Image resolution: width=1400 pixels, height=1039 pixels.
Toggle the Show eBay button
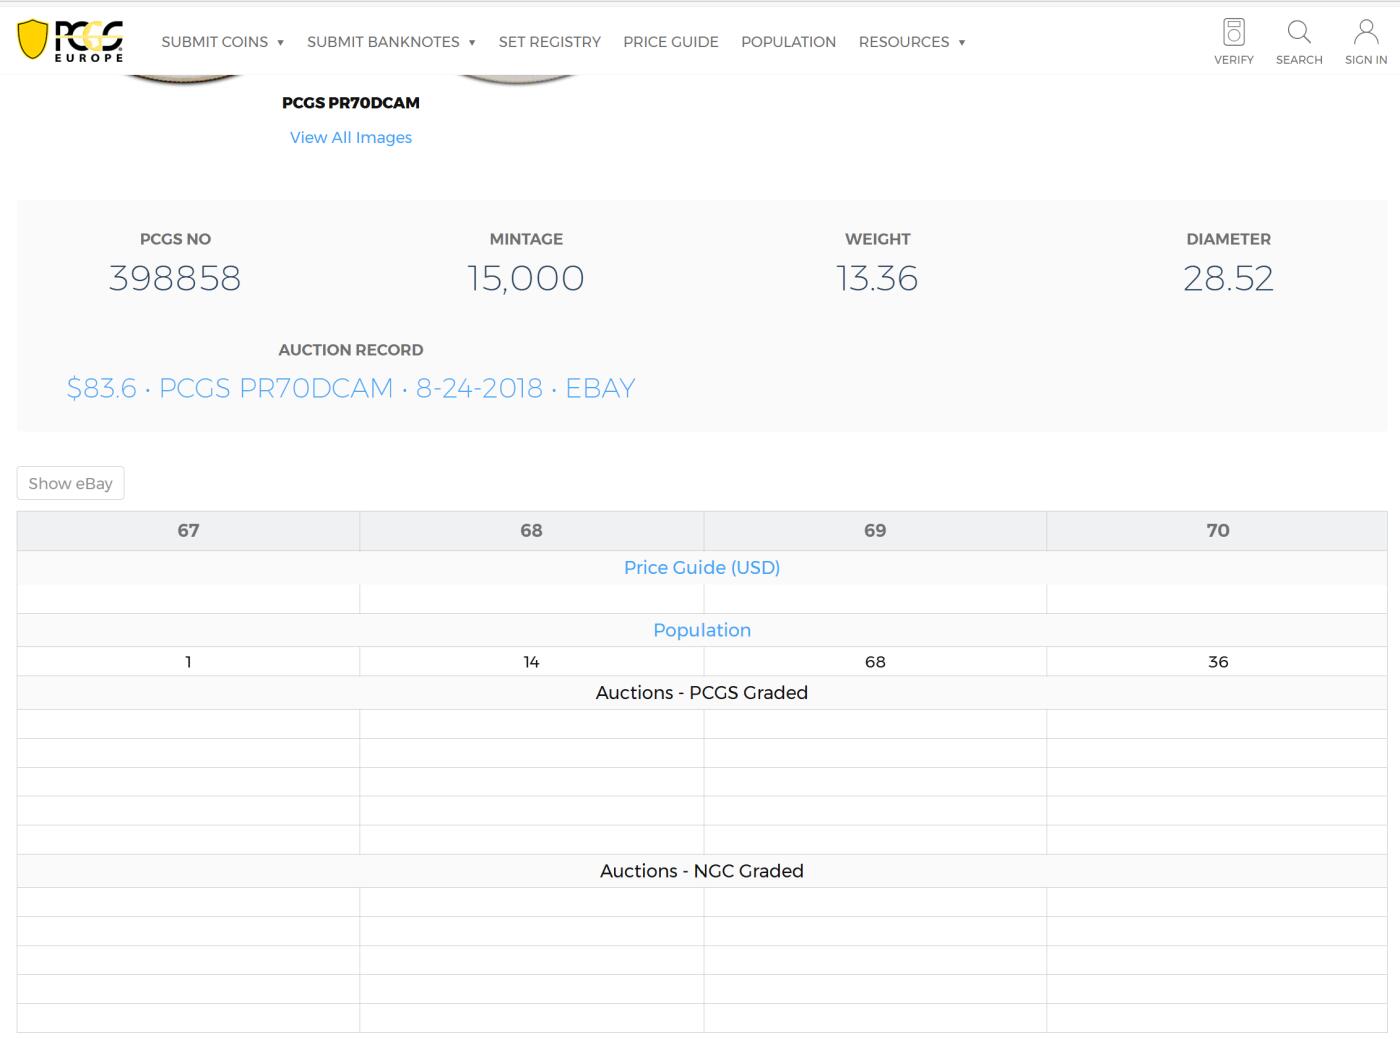pyautogui.click(x=70, y=483)
